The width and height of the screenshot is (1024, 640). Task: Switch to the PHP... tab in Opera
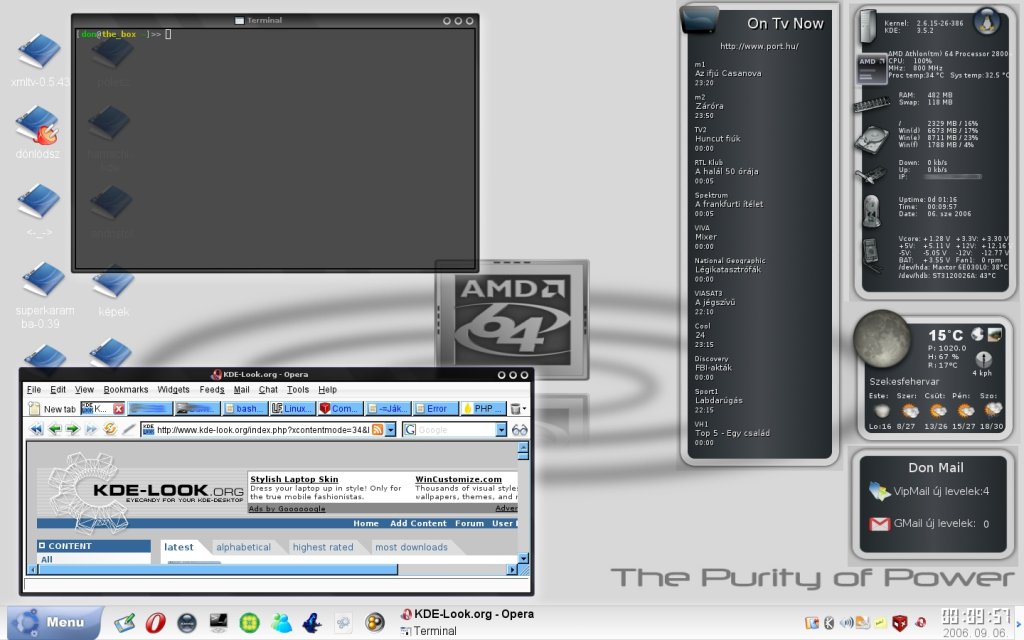(x=483, y=409)
